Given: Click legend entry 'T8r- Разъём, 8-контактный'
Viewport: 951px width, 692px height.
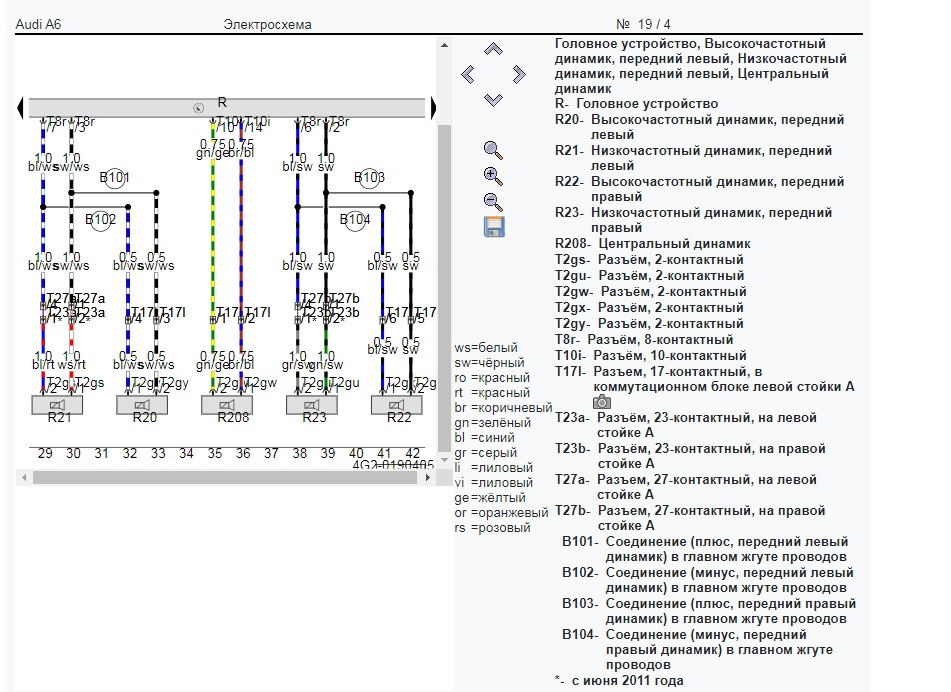Looking at the screenshot, I should point(644,340).
